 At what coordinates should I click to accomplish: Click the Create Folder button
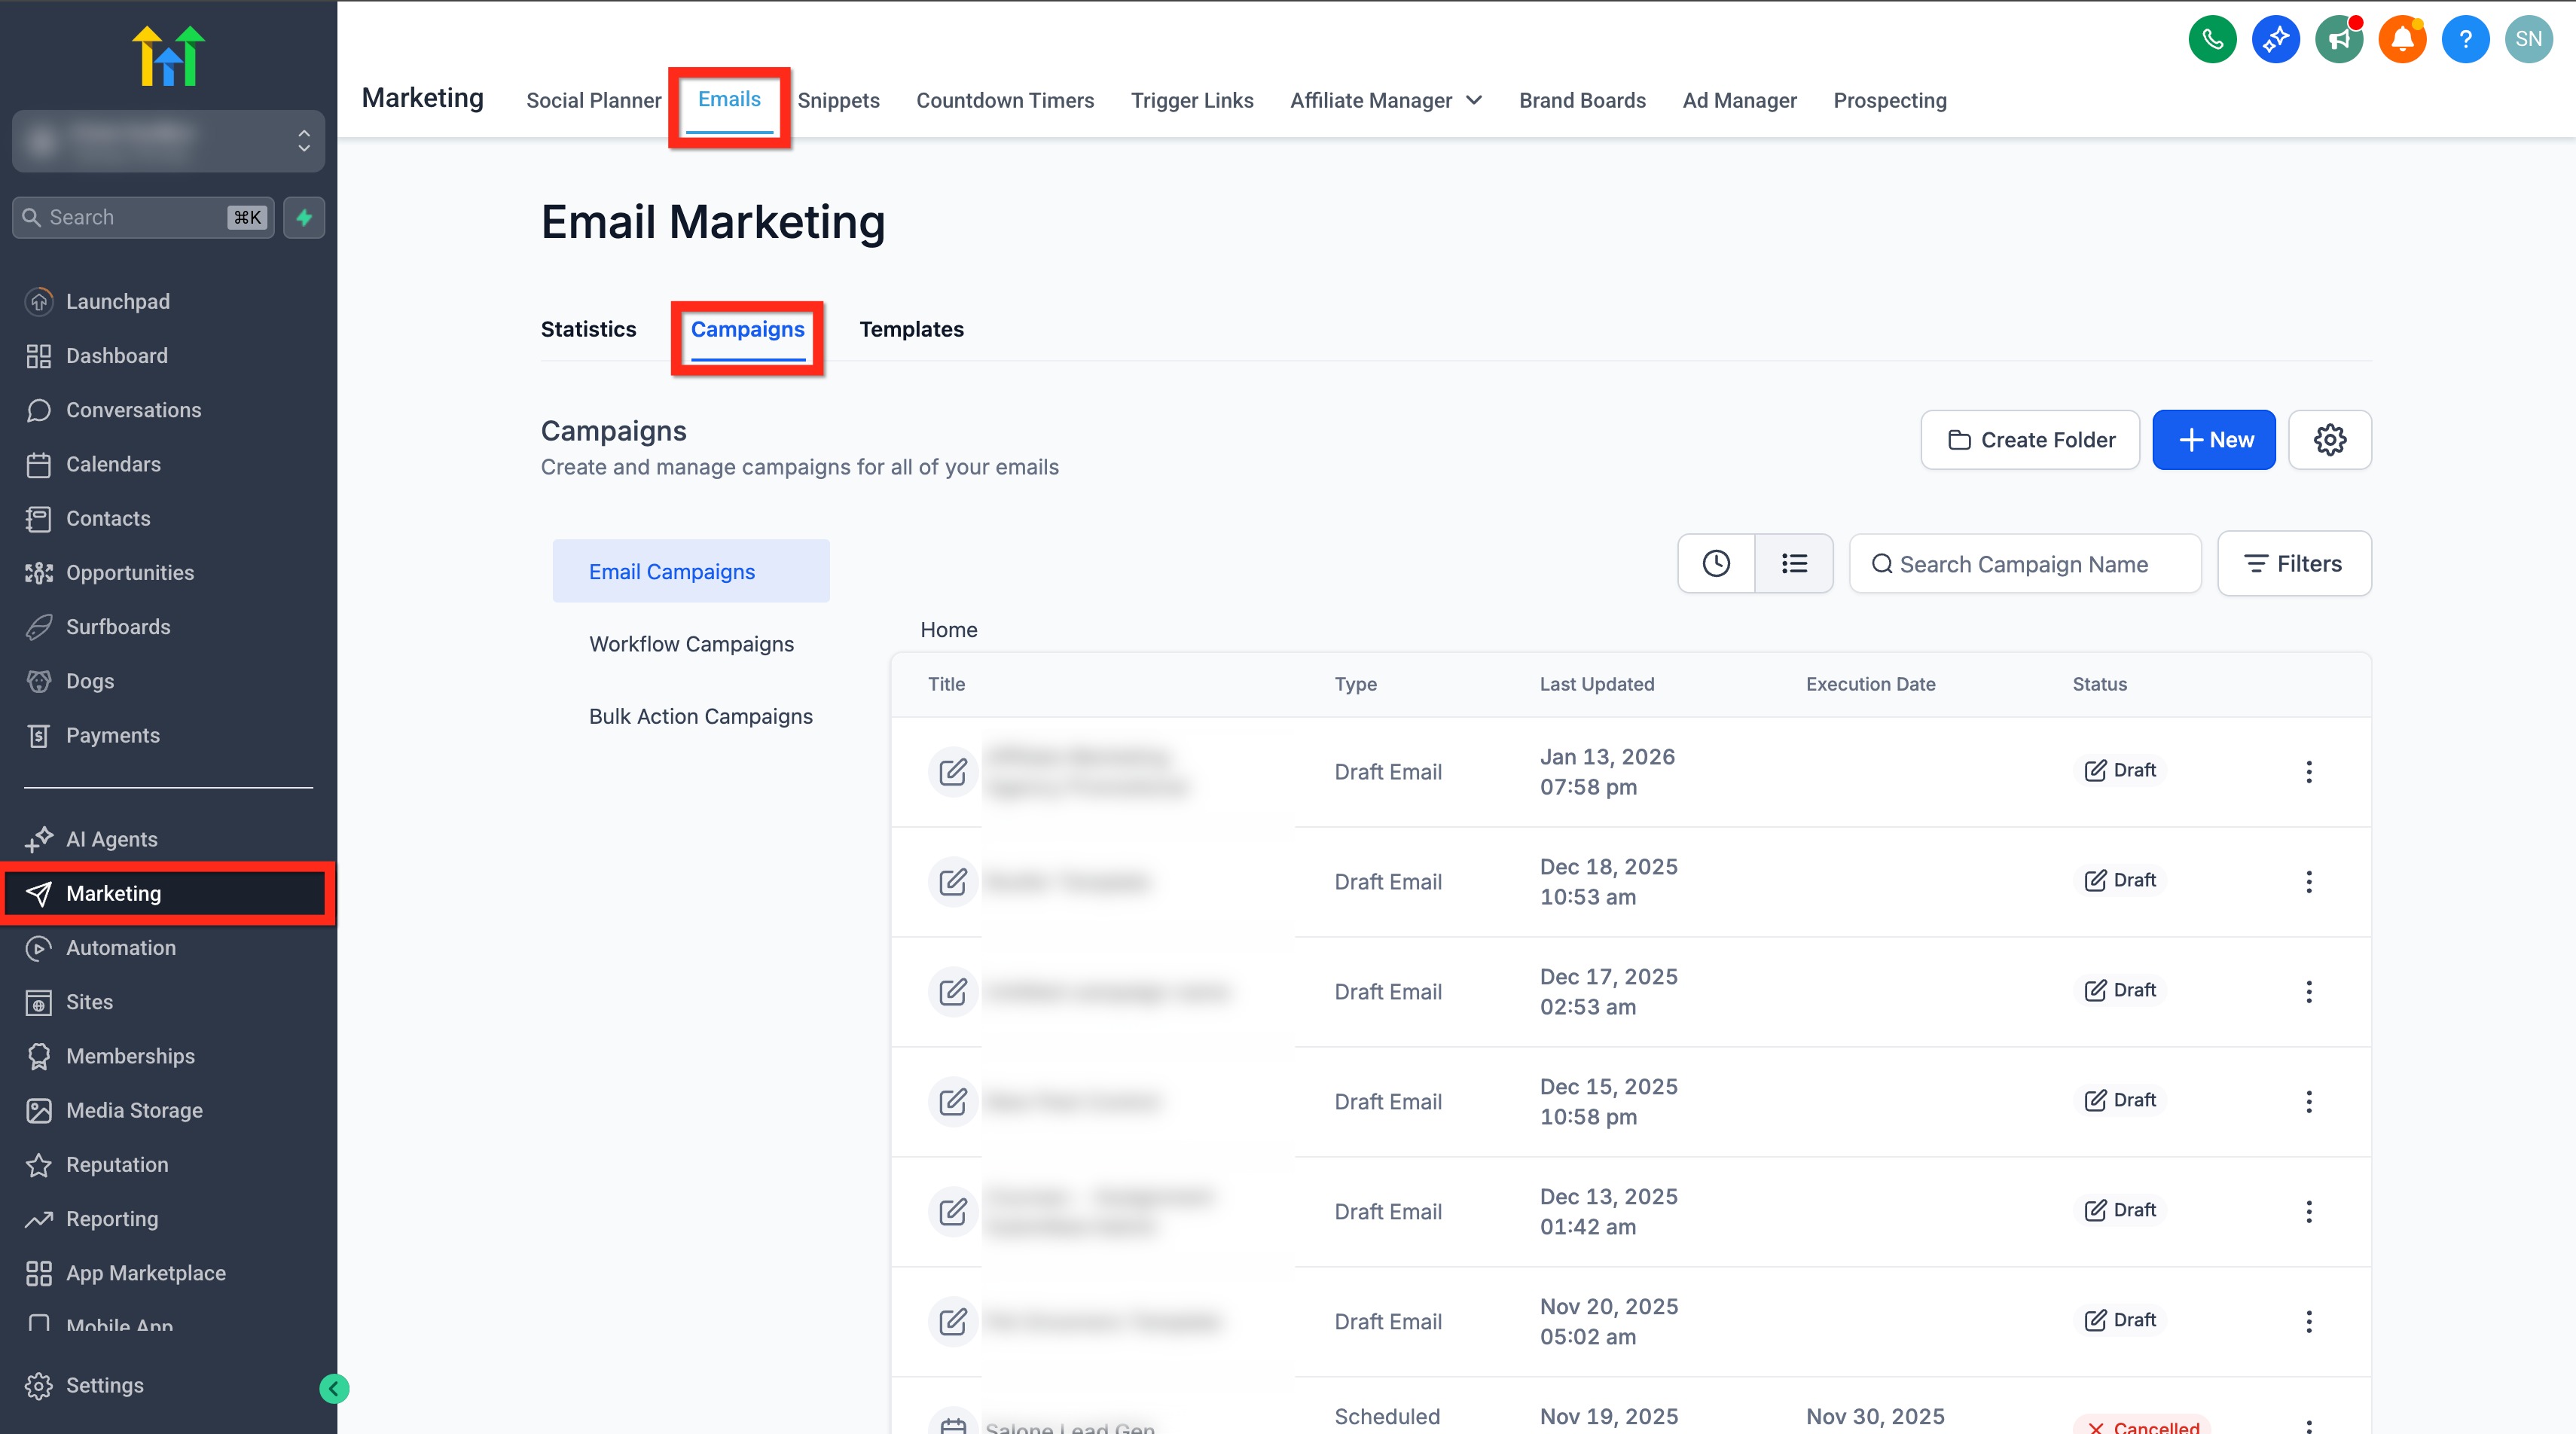click(x=2029, y=440)
